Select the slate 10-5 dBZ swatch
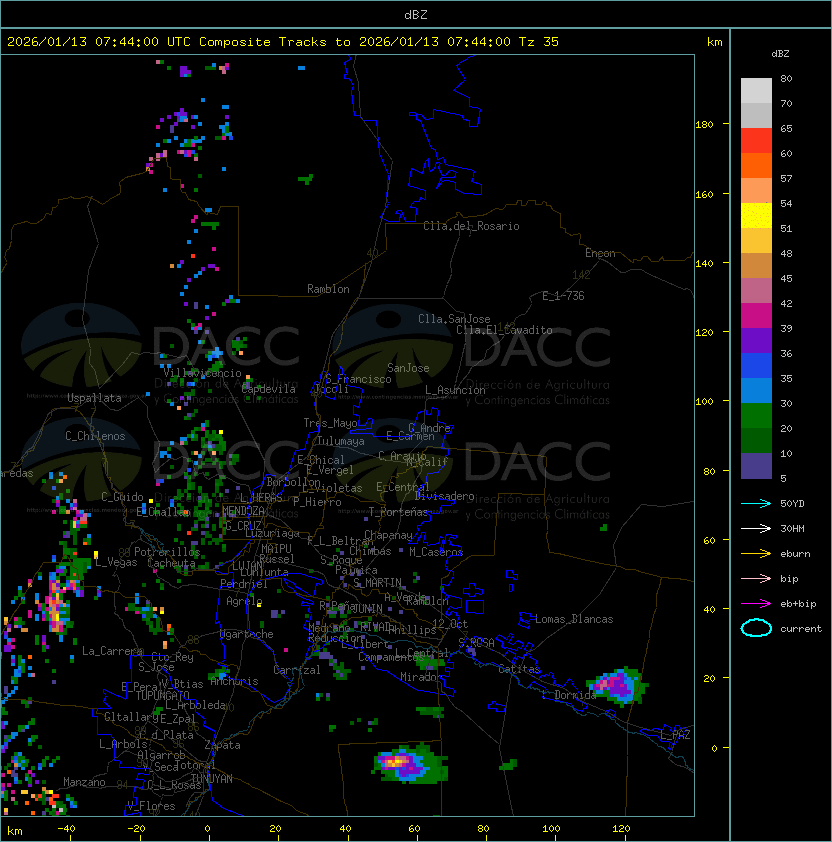The width and height of the screenshot is (832, 842). tap(756, 466)
